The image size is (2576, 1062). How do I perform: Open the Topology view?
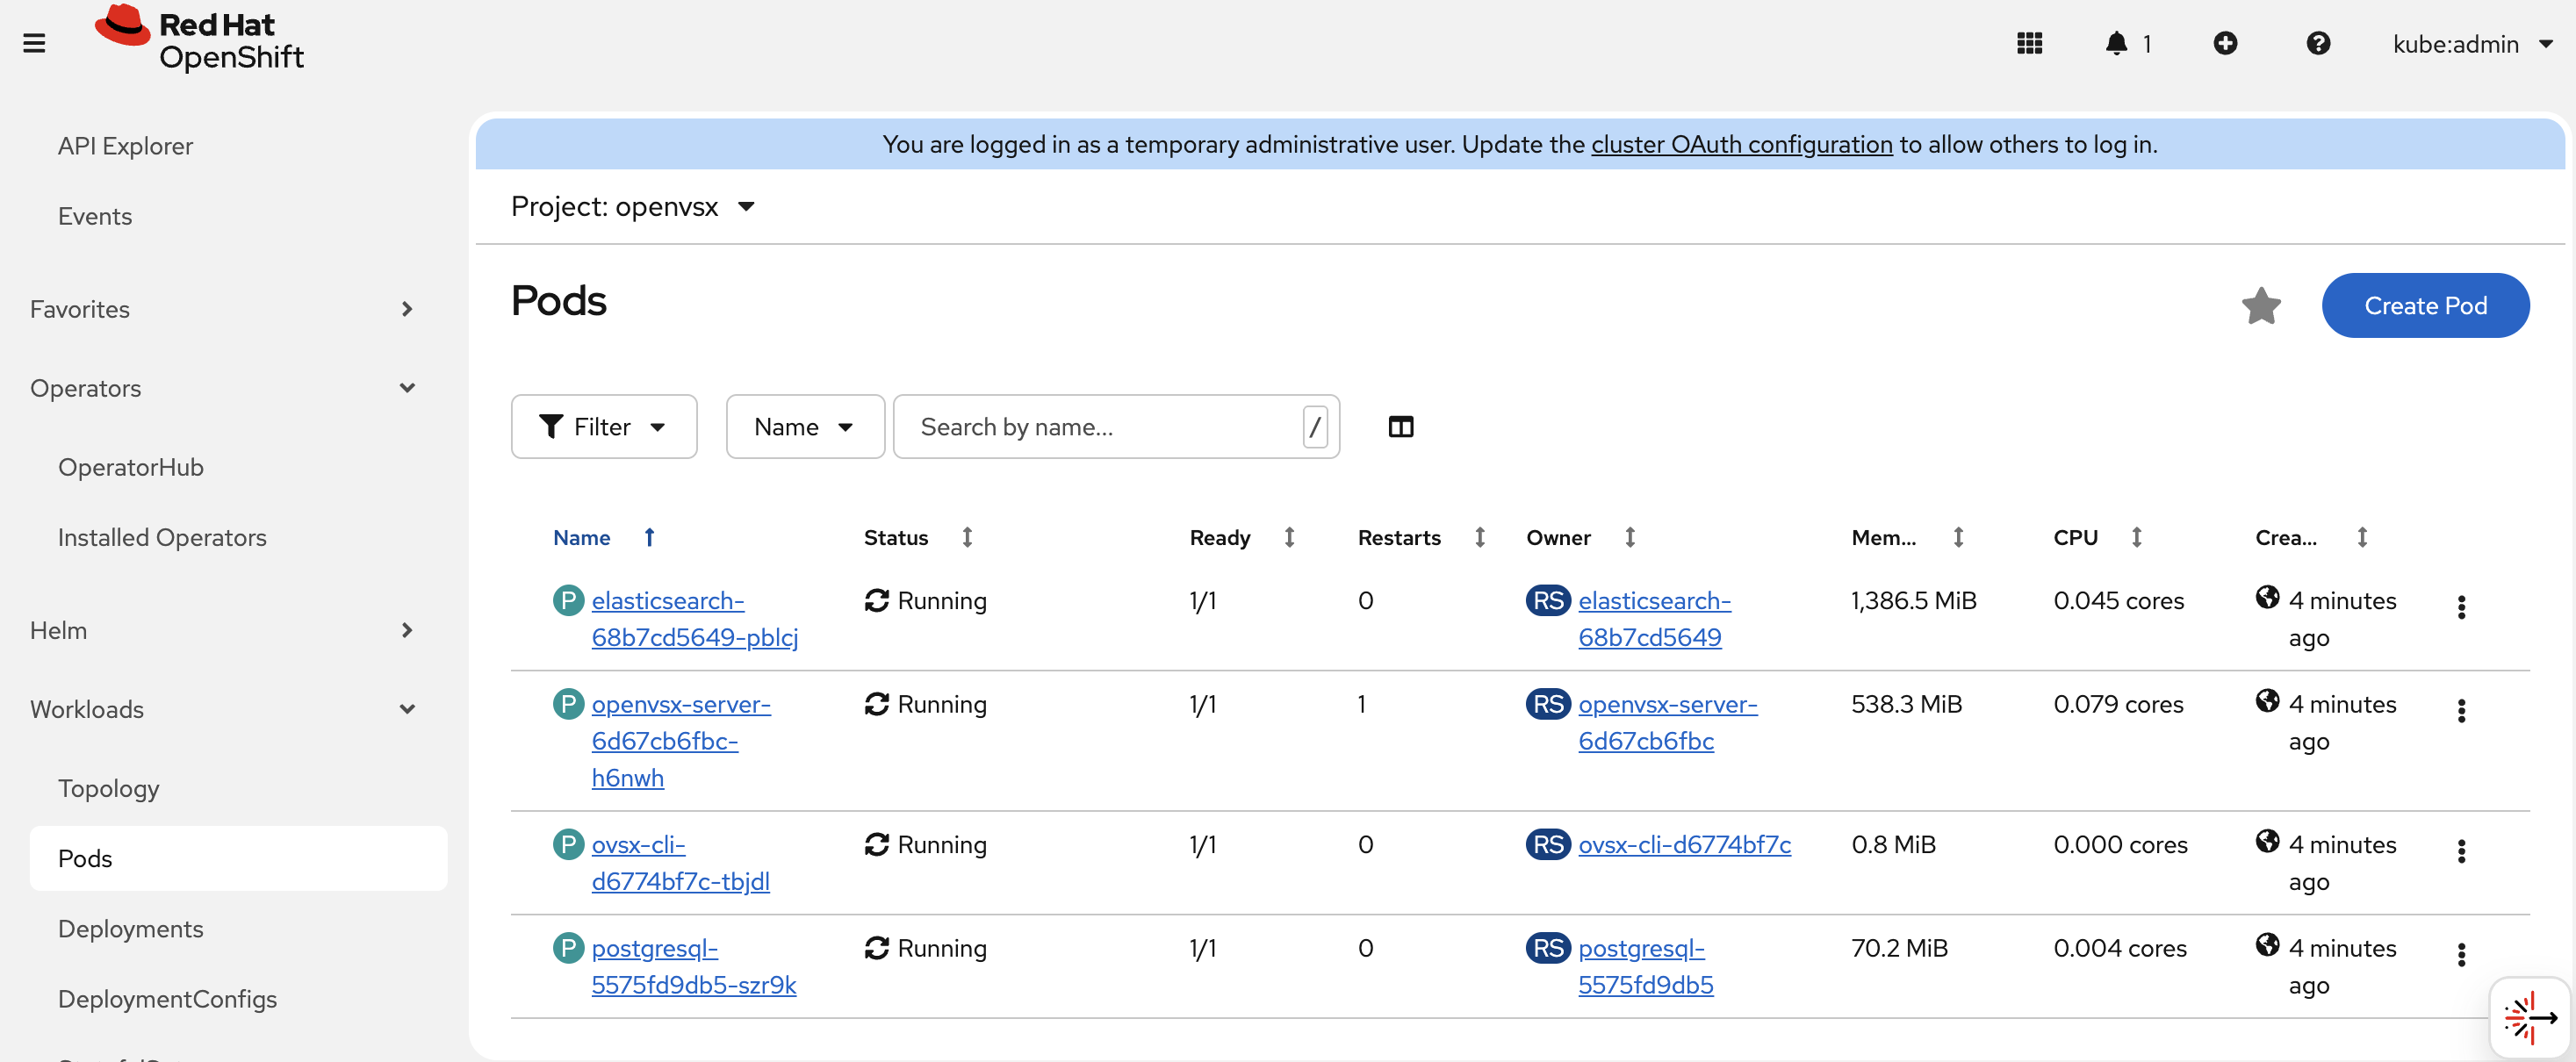(x=109, y=788)
